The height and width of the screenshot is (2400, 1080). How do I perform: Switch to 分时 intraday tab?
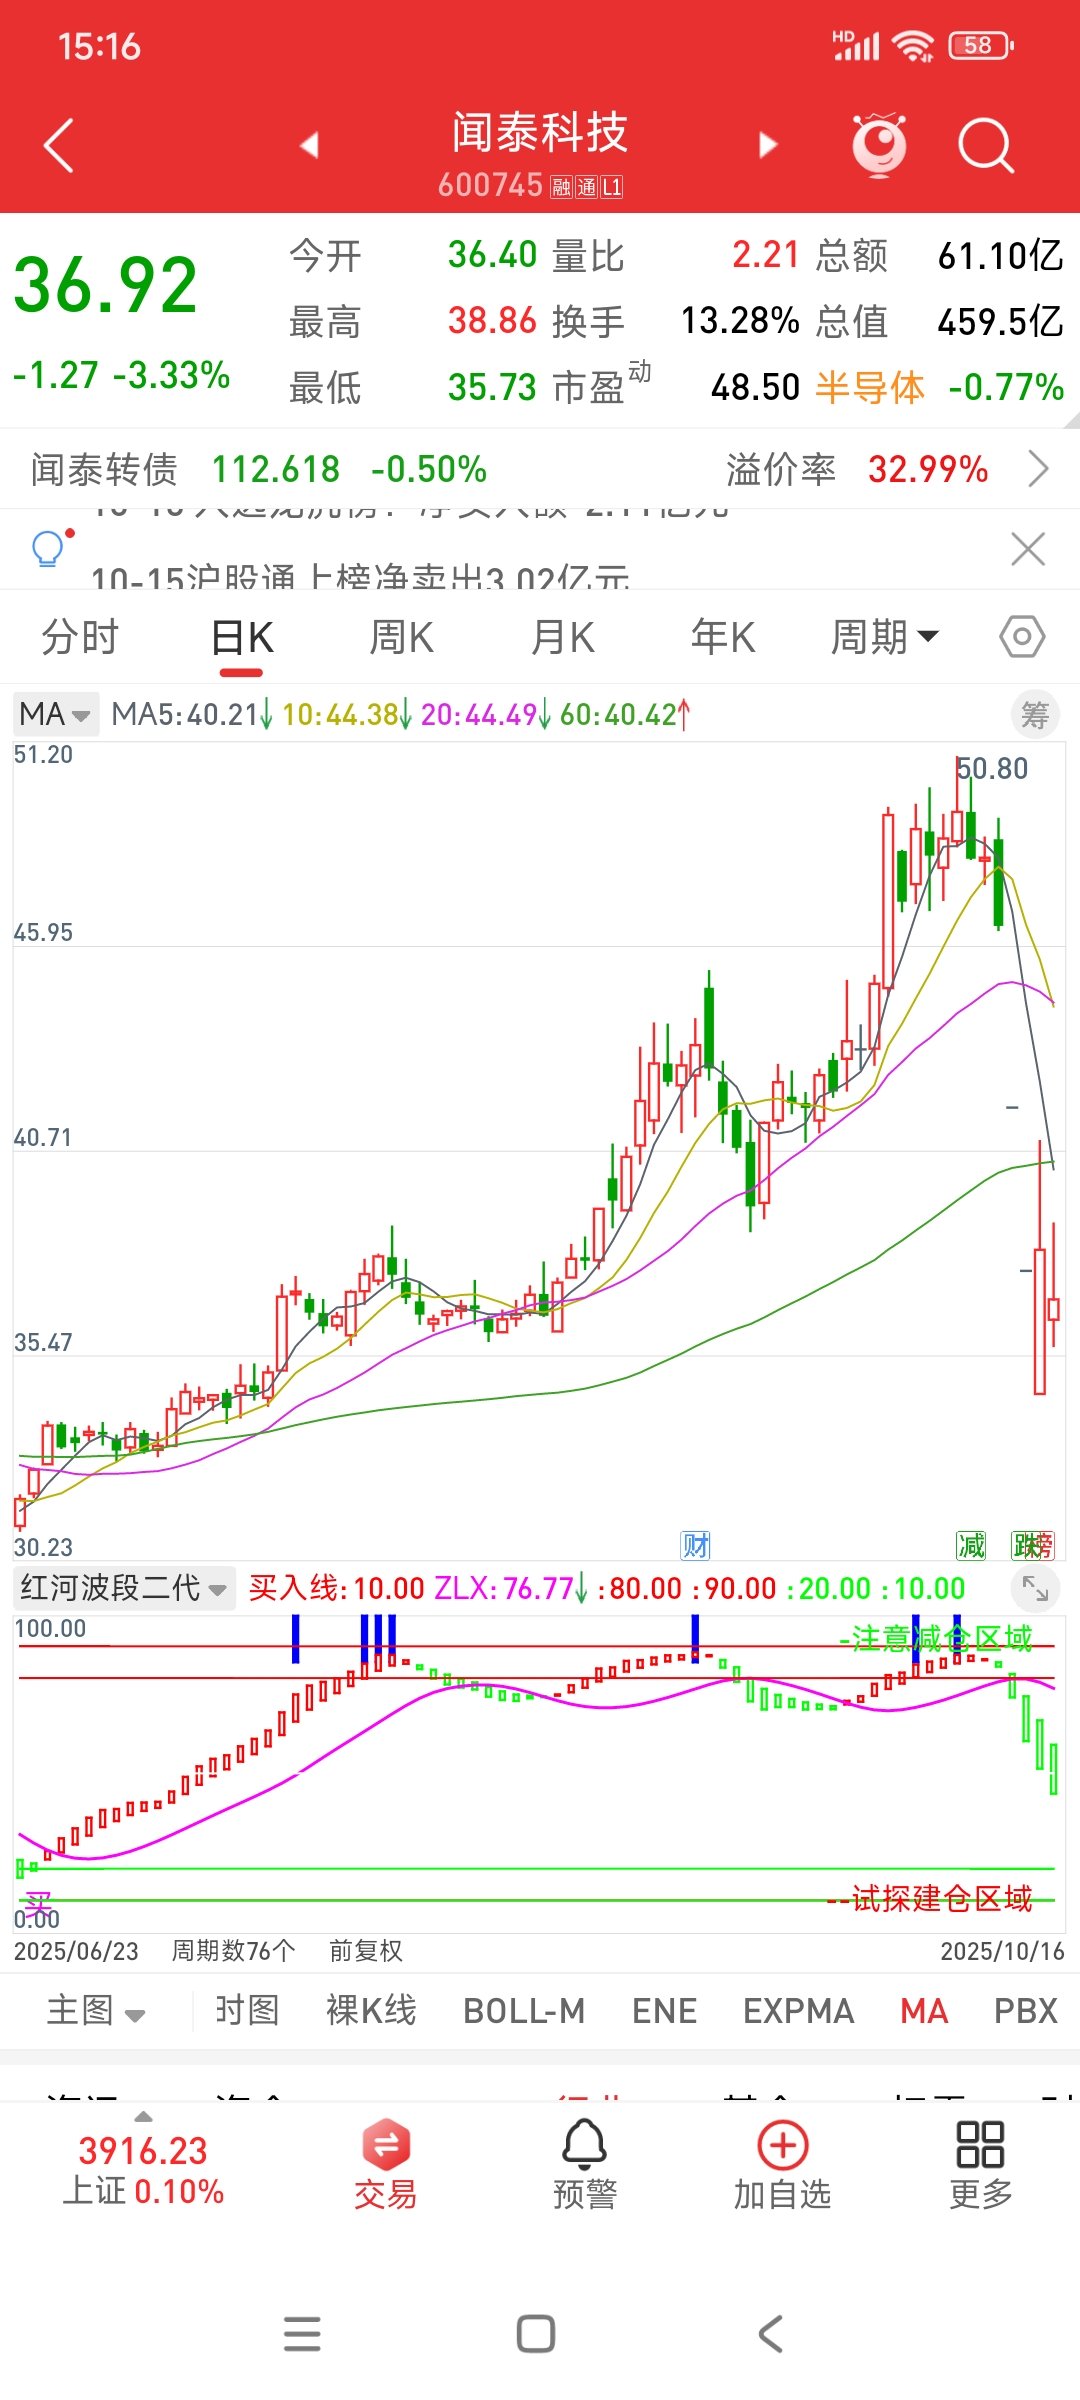pyautogui.click(x=80, y=637)
